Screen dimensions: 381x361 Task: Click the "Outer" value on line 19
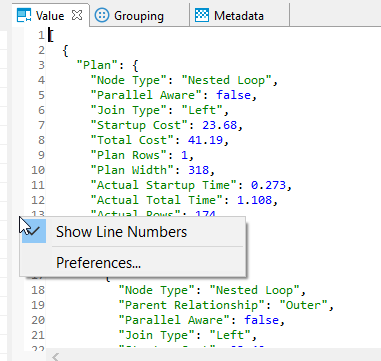[303, 305]
